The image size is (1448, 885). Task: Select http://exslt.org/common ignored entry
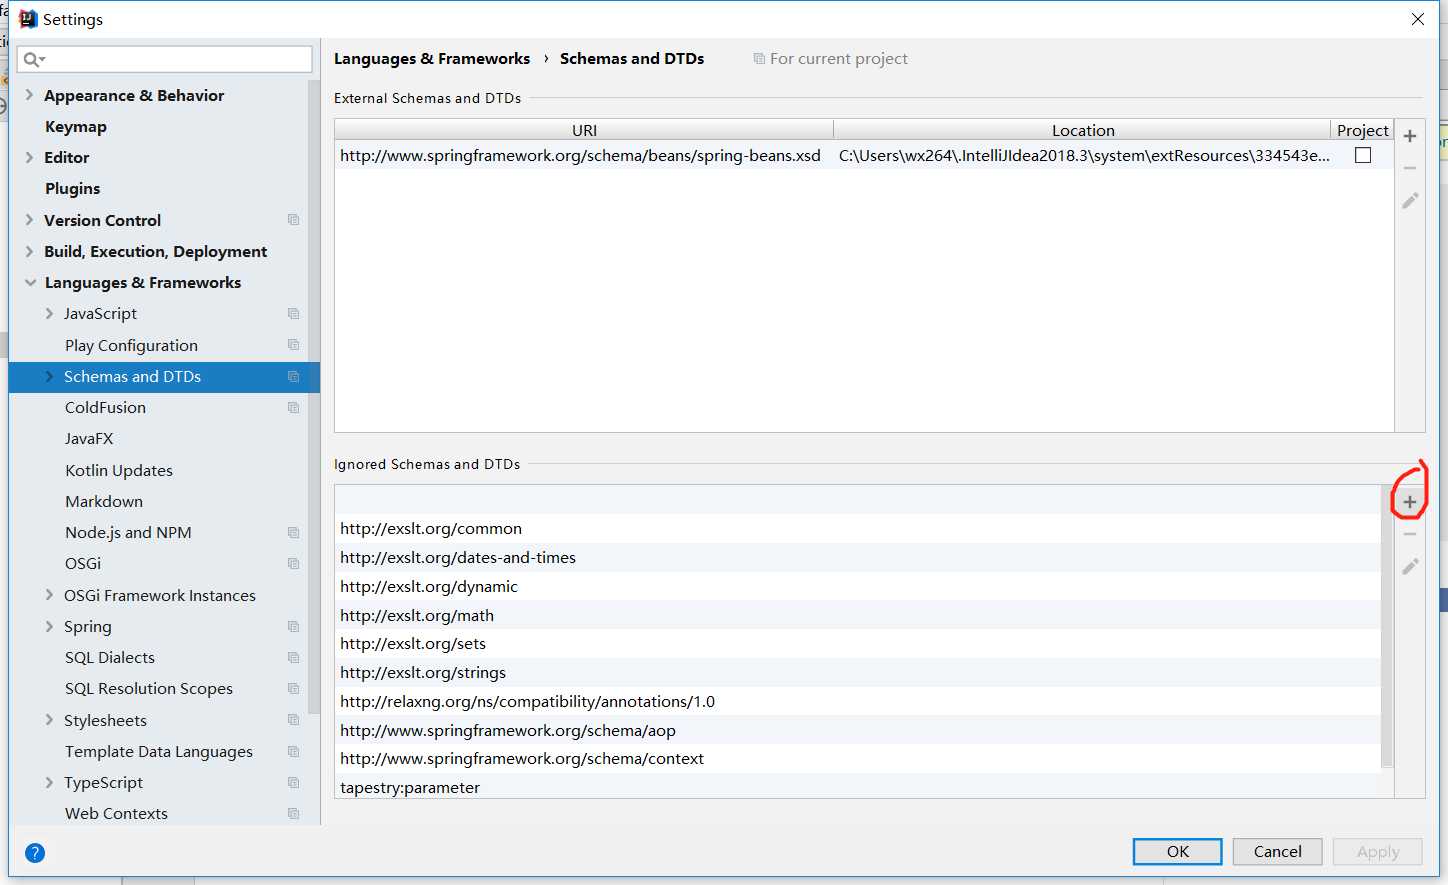(858, 528)
